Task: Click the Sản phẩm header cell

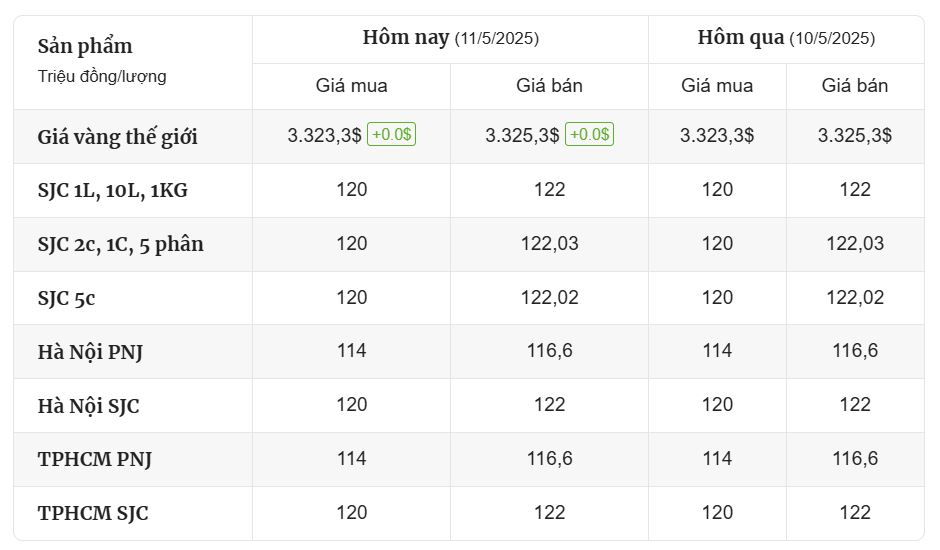Action: pos(132,62)
